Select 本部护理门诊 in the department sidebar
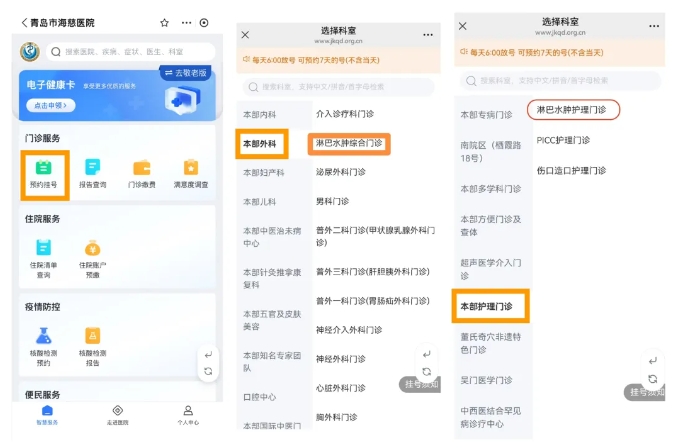Image resolution: width=676 pixels, height=448 pixels. 485,306
